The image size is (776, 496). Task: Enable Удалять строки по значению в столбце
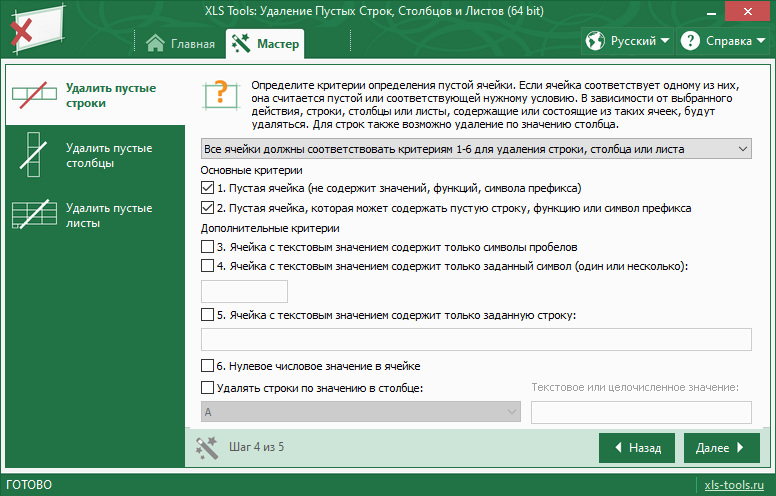click(x=207, y=387)
